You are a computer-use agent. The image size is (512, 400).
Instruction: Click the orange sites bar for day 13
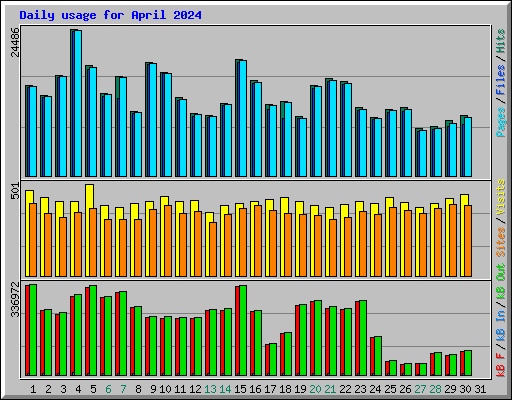click(213, 249)
